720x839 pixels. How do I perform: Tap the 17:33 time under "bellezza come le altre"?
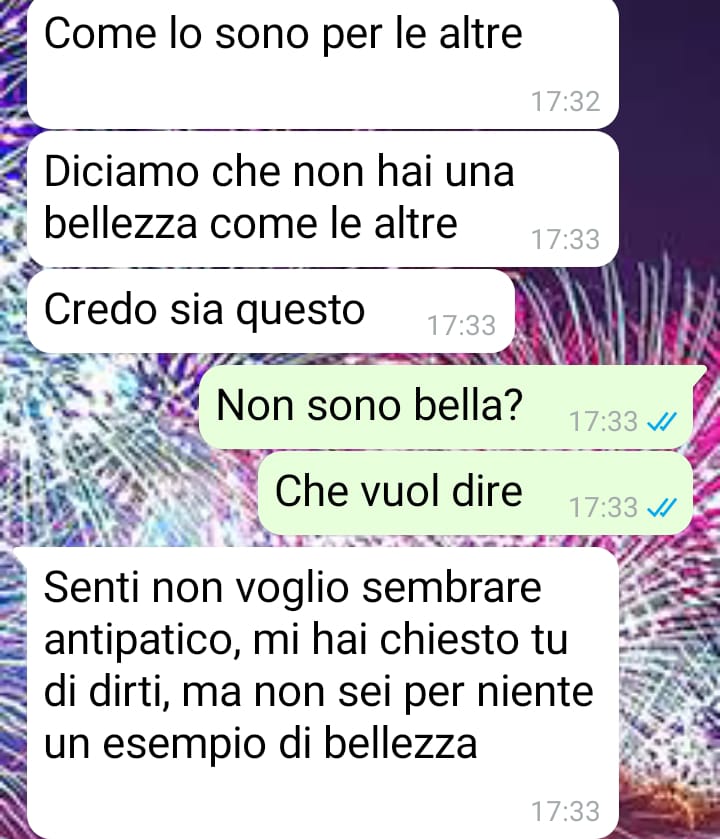click(565, 239)
